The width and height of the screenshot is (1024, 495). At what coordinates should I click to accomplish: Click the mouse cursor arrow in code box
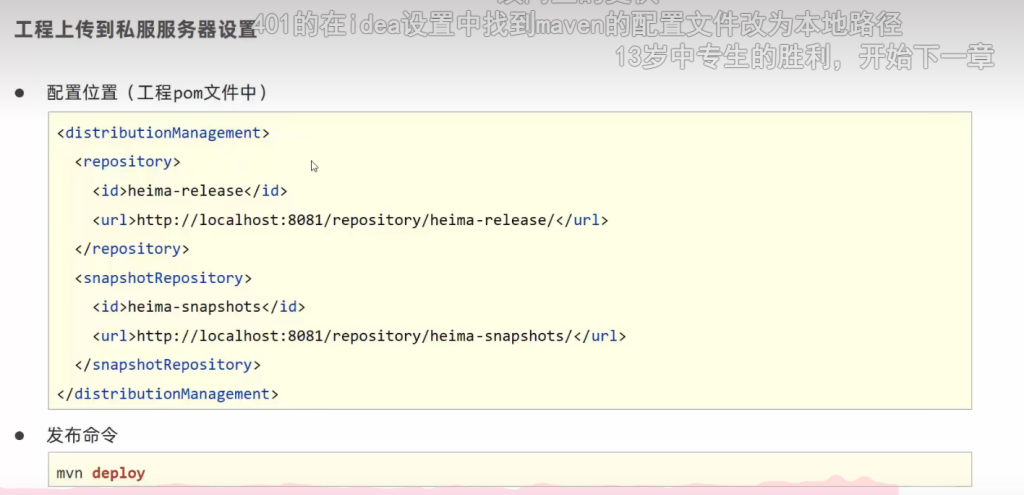click(315, 167)
